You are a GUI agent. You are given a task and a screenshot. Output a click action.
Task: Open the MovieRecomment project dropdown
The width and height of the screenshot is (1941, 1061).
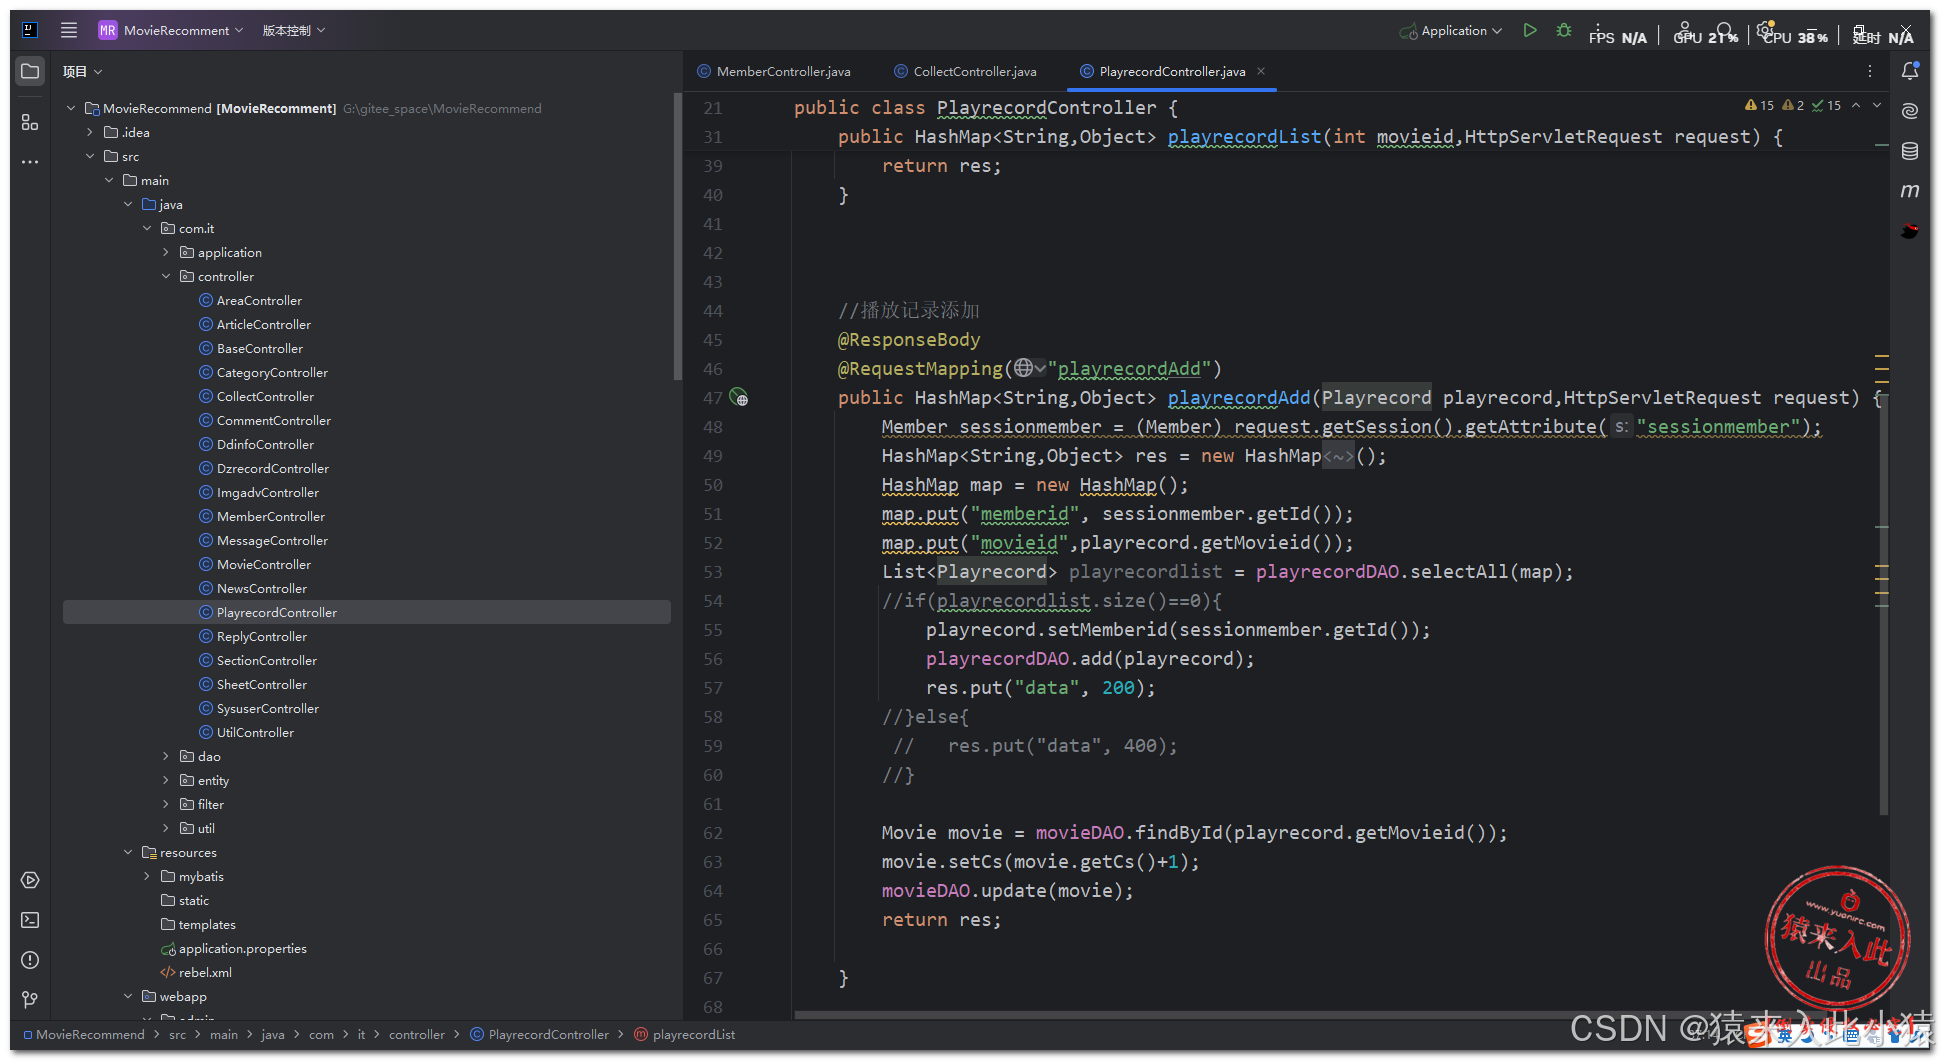[x=171, y=30]
